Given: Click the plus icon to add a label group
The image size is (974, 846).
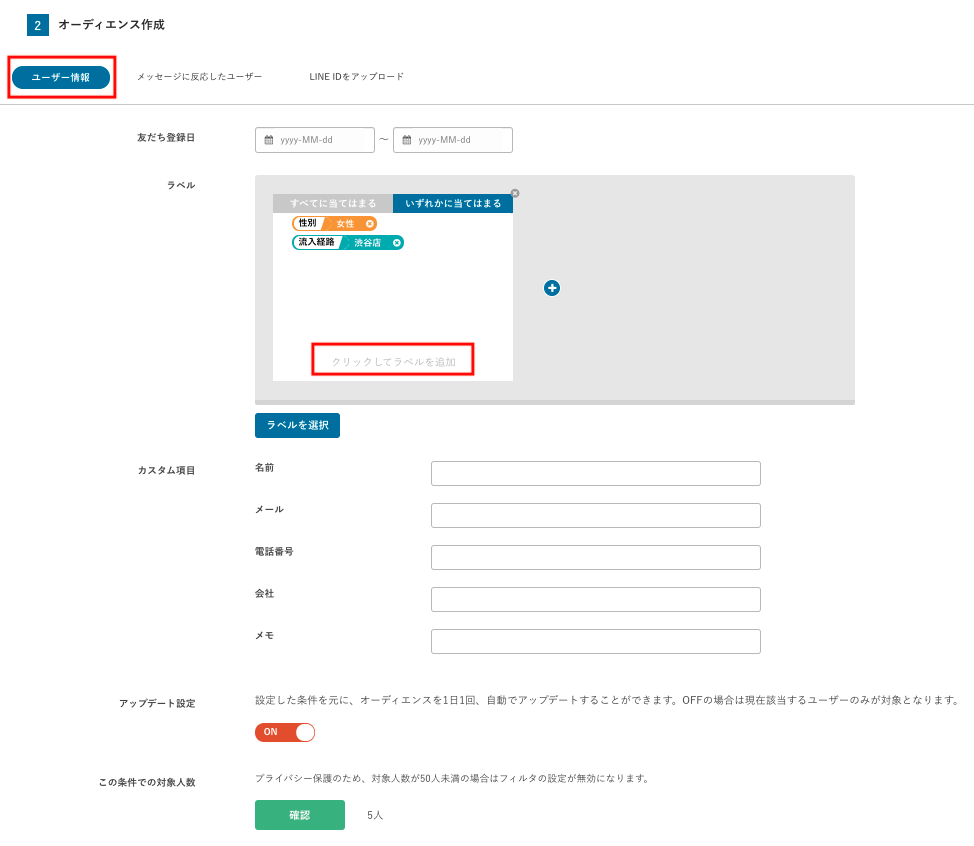Looking at the screenshot, I should (552, 288).
